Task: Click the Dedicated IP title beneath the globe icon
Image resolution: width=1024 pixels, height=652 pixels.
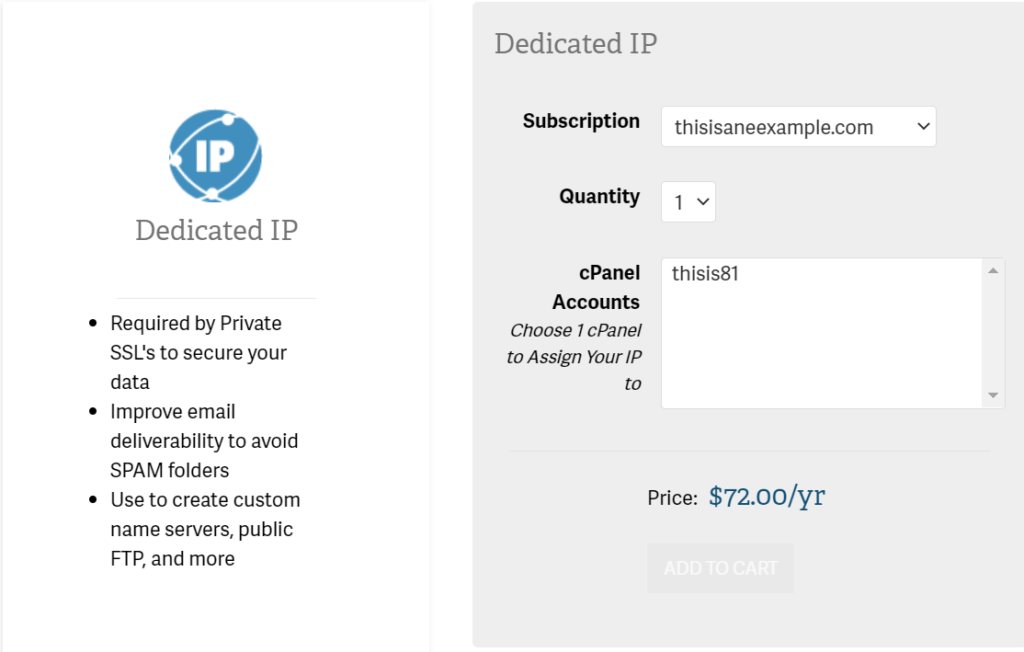Action: click(216, 230)
